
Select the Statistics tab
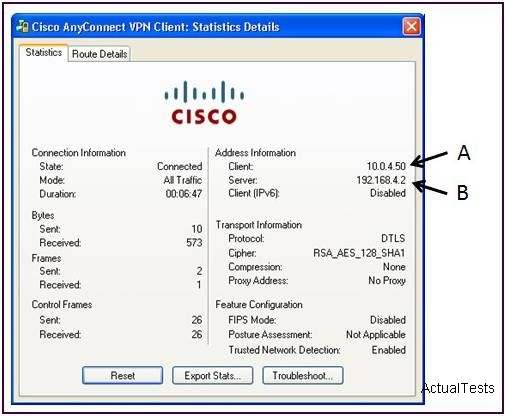coord(44,52)
